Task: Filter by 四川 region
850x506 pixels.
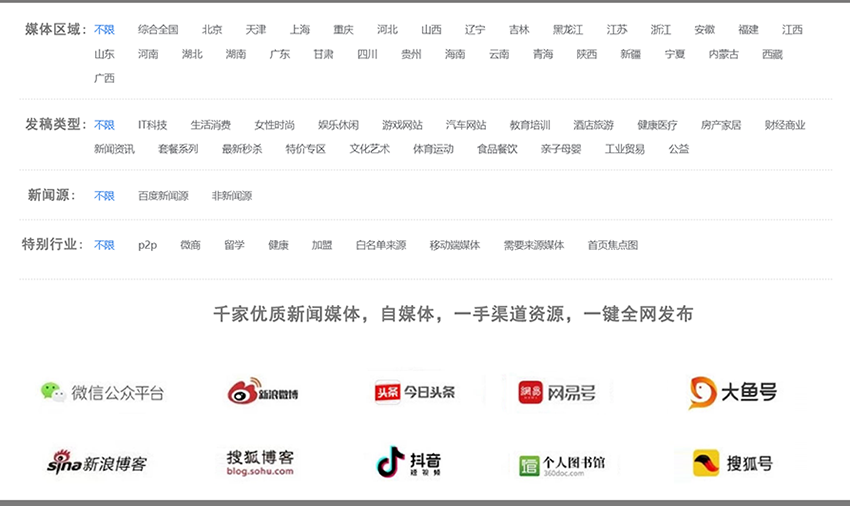Action: [368, 54]
